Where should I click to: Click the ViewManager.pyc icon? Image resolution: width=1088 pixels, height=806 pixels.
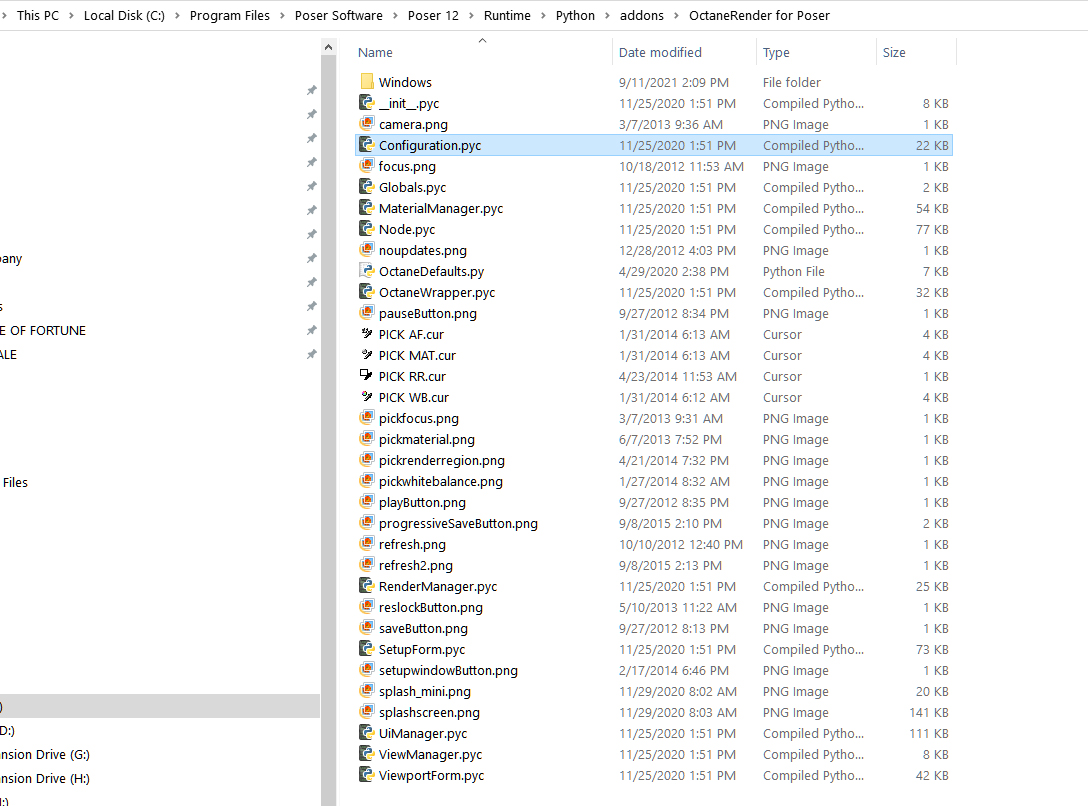(367, 754)
